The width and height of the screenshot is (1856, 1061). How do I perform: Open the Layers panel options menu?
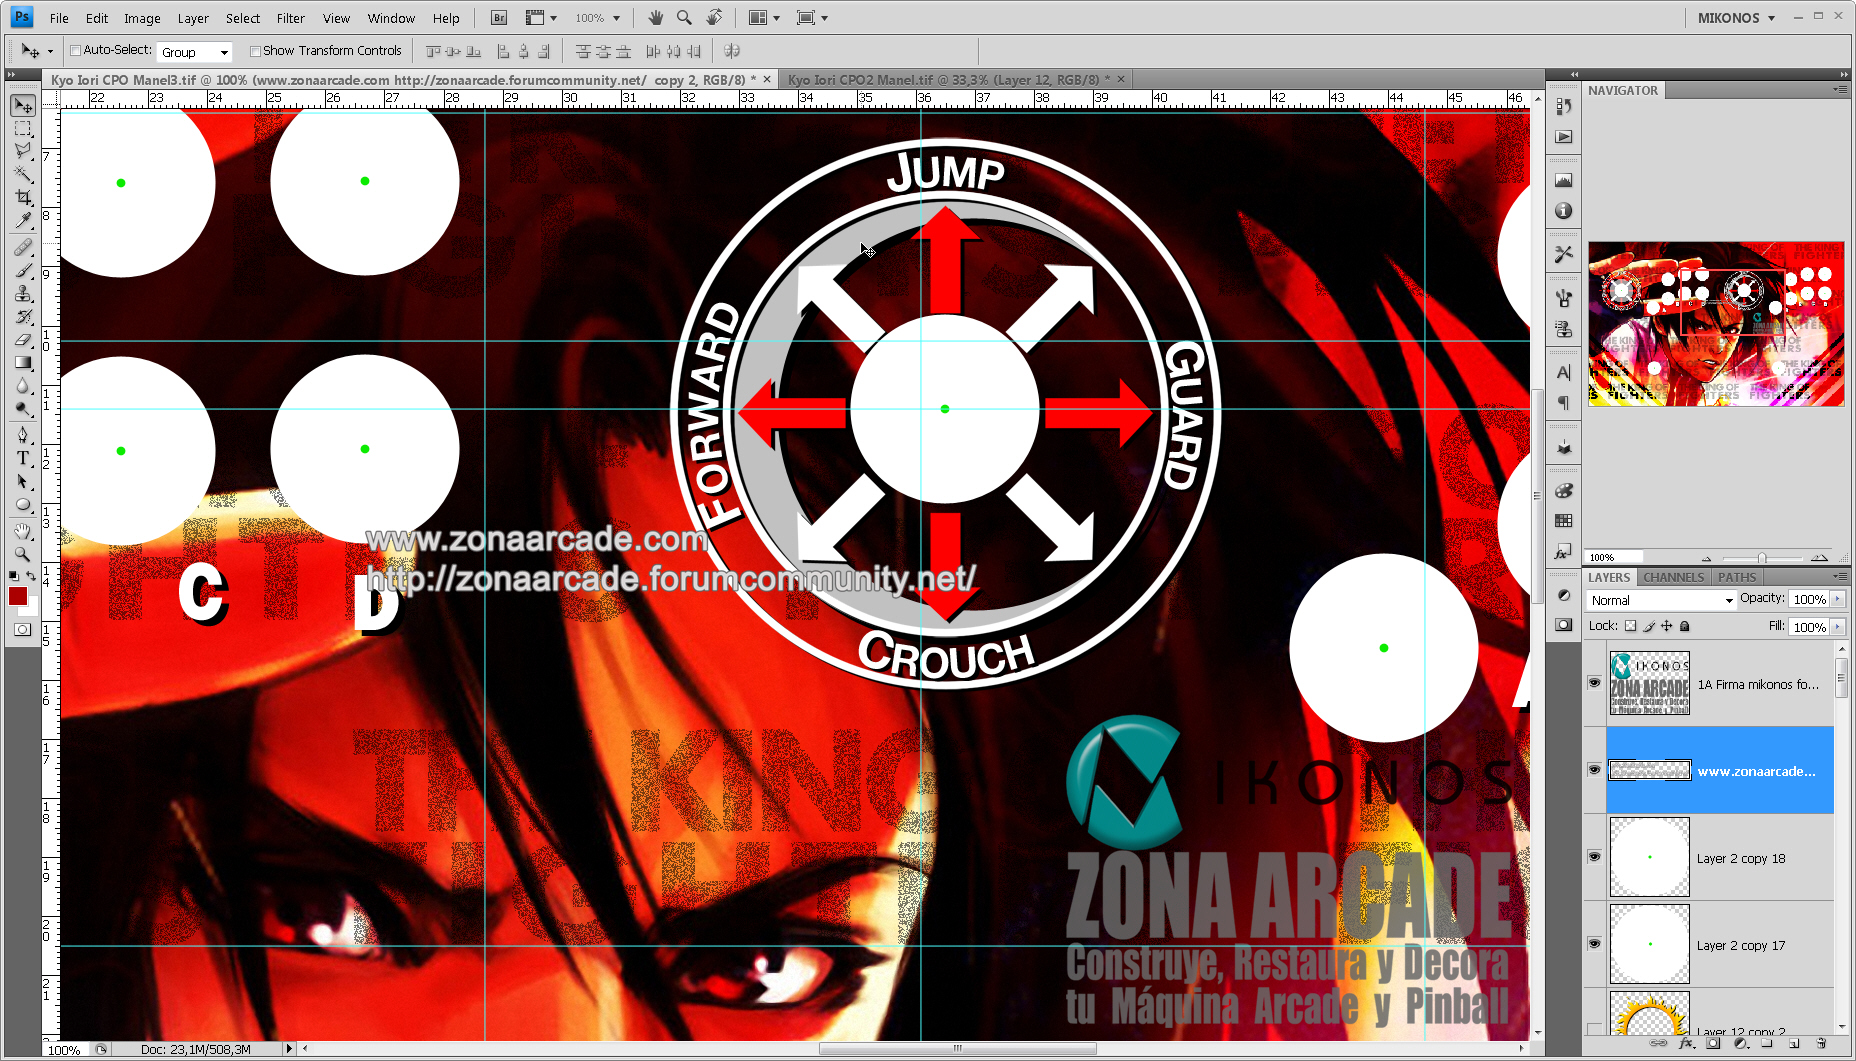(x=1840, y=577)
